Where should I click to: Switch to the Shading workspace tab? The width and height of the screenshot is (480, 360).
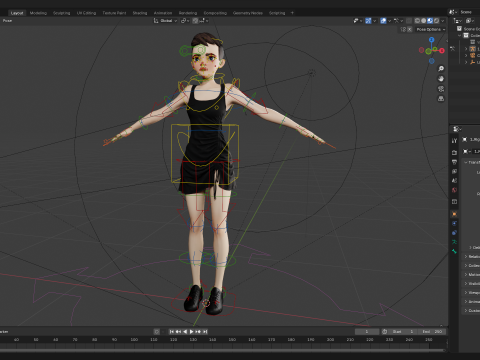(140, 13)
